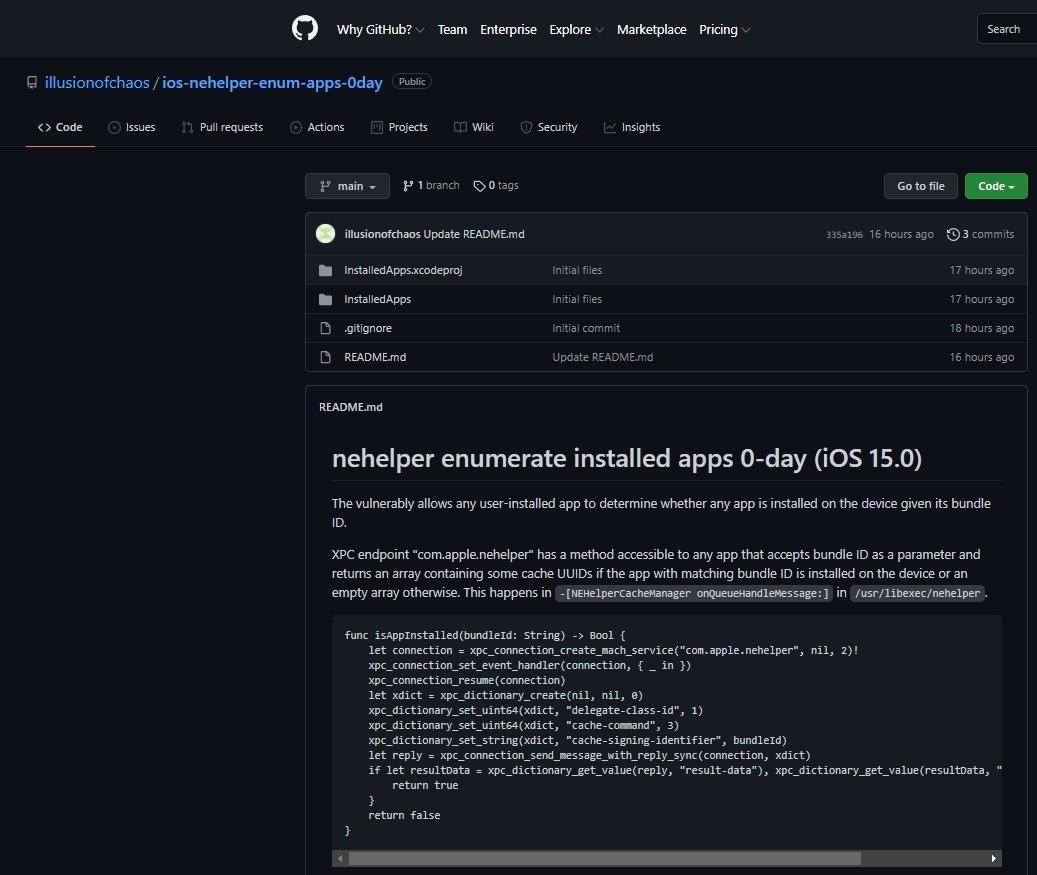Open the InstalledApps folder
Screen dimensions: 1037x875
tap(378, 300)
